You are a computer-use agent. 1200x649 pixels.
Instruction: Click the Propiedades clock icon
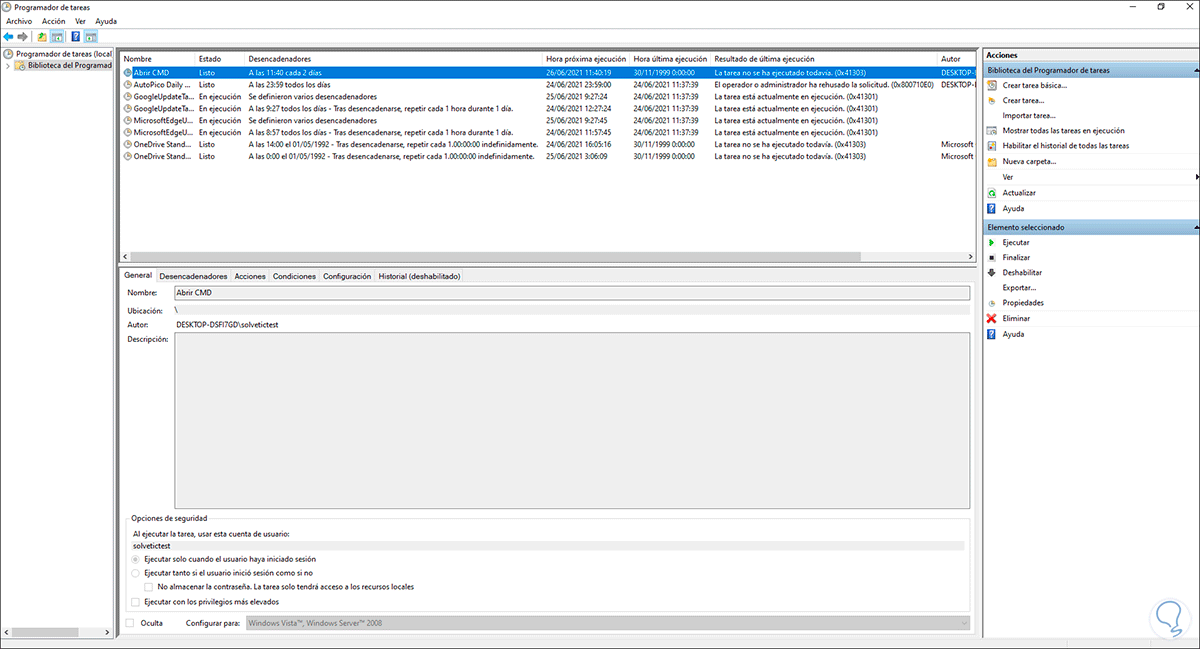[x=992, y=302]
